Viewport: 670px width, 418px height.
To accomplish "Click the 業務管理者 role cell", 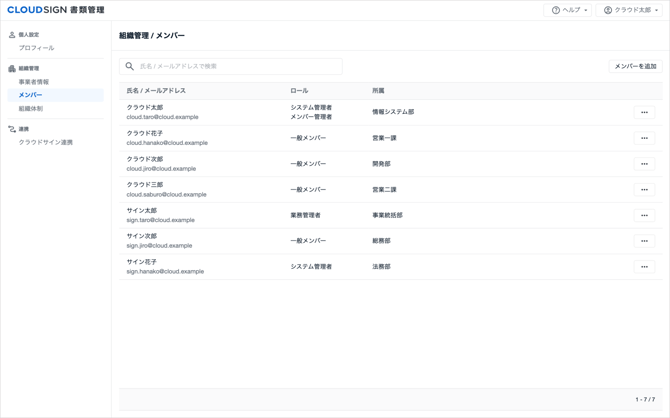I will [x=305, y=215].
